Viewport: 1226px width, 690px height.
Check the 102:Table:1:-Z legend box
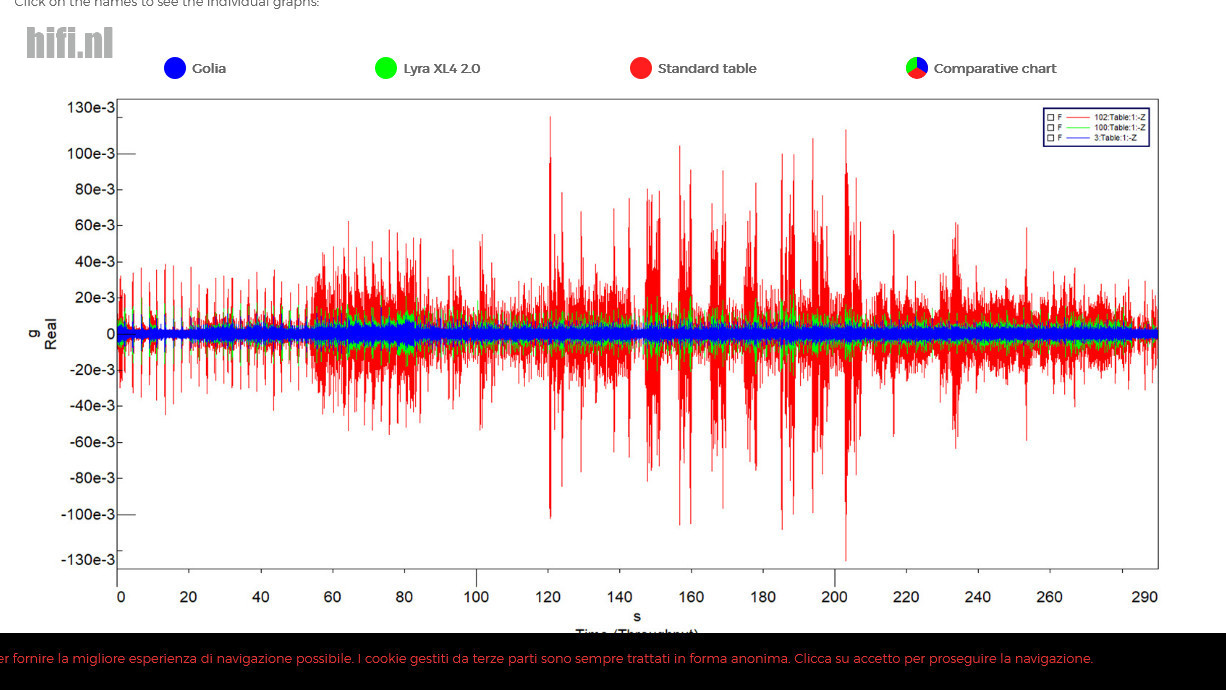point(1050,117)
